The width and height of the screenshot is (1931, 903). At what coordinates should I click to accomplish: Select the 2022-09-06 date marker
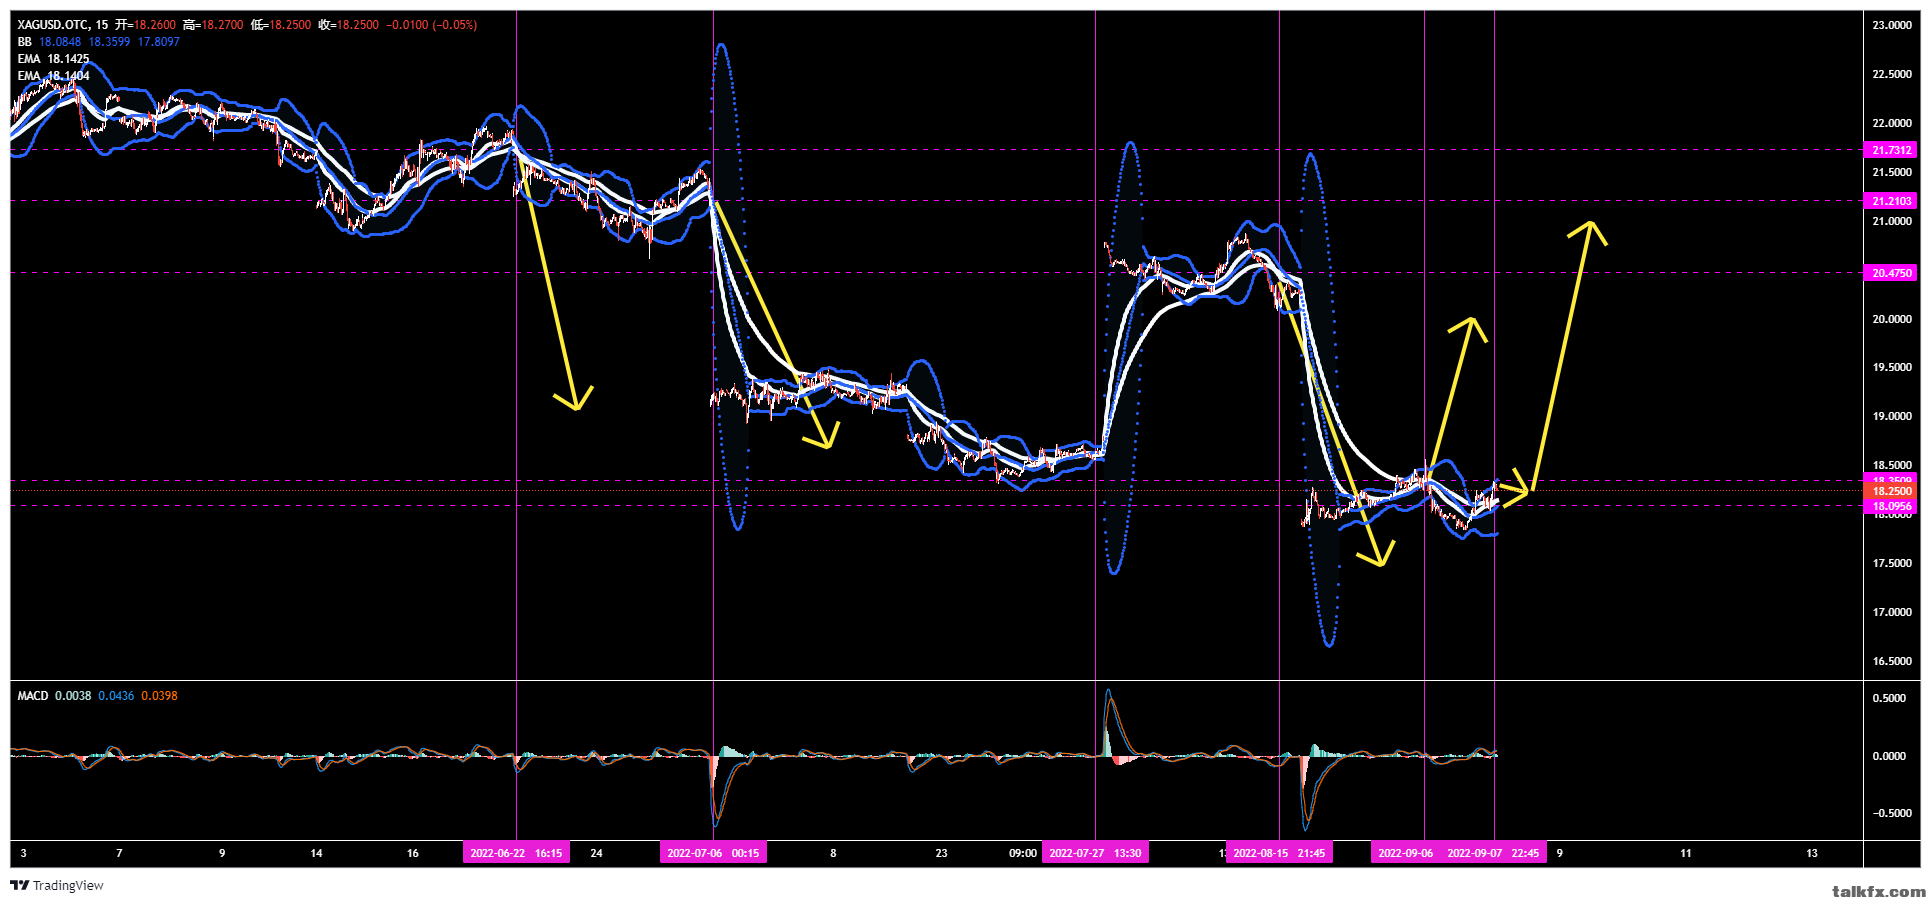[x=1405, y=853]
